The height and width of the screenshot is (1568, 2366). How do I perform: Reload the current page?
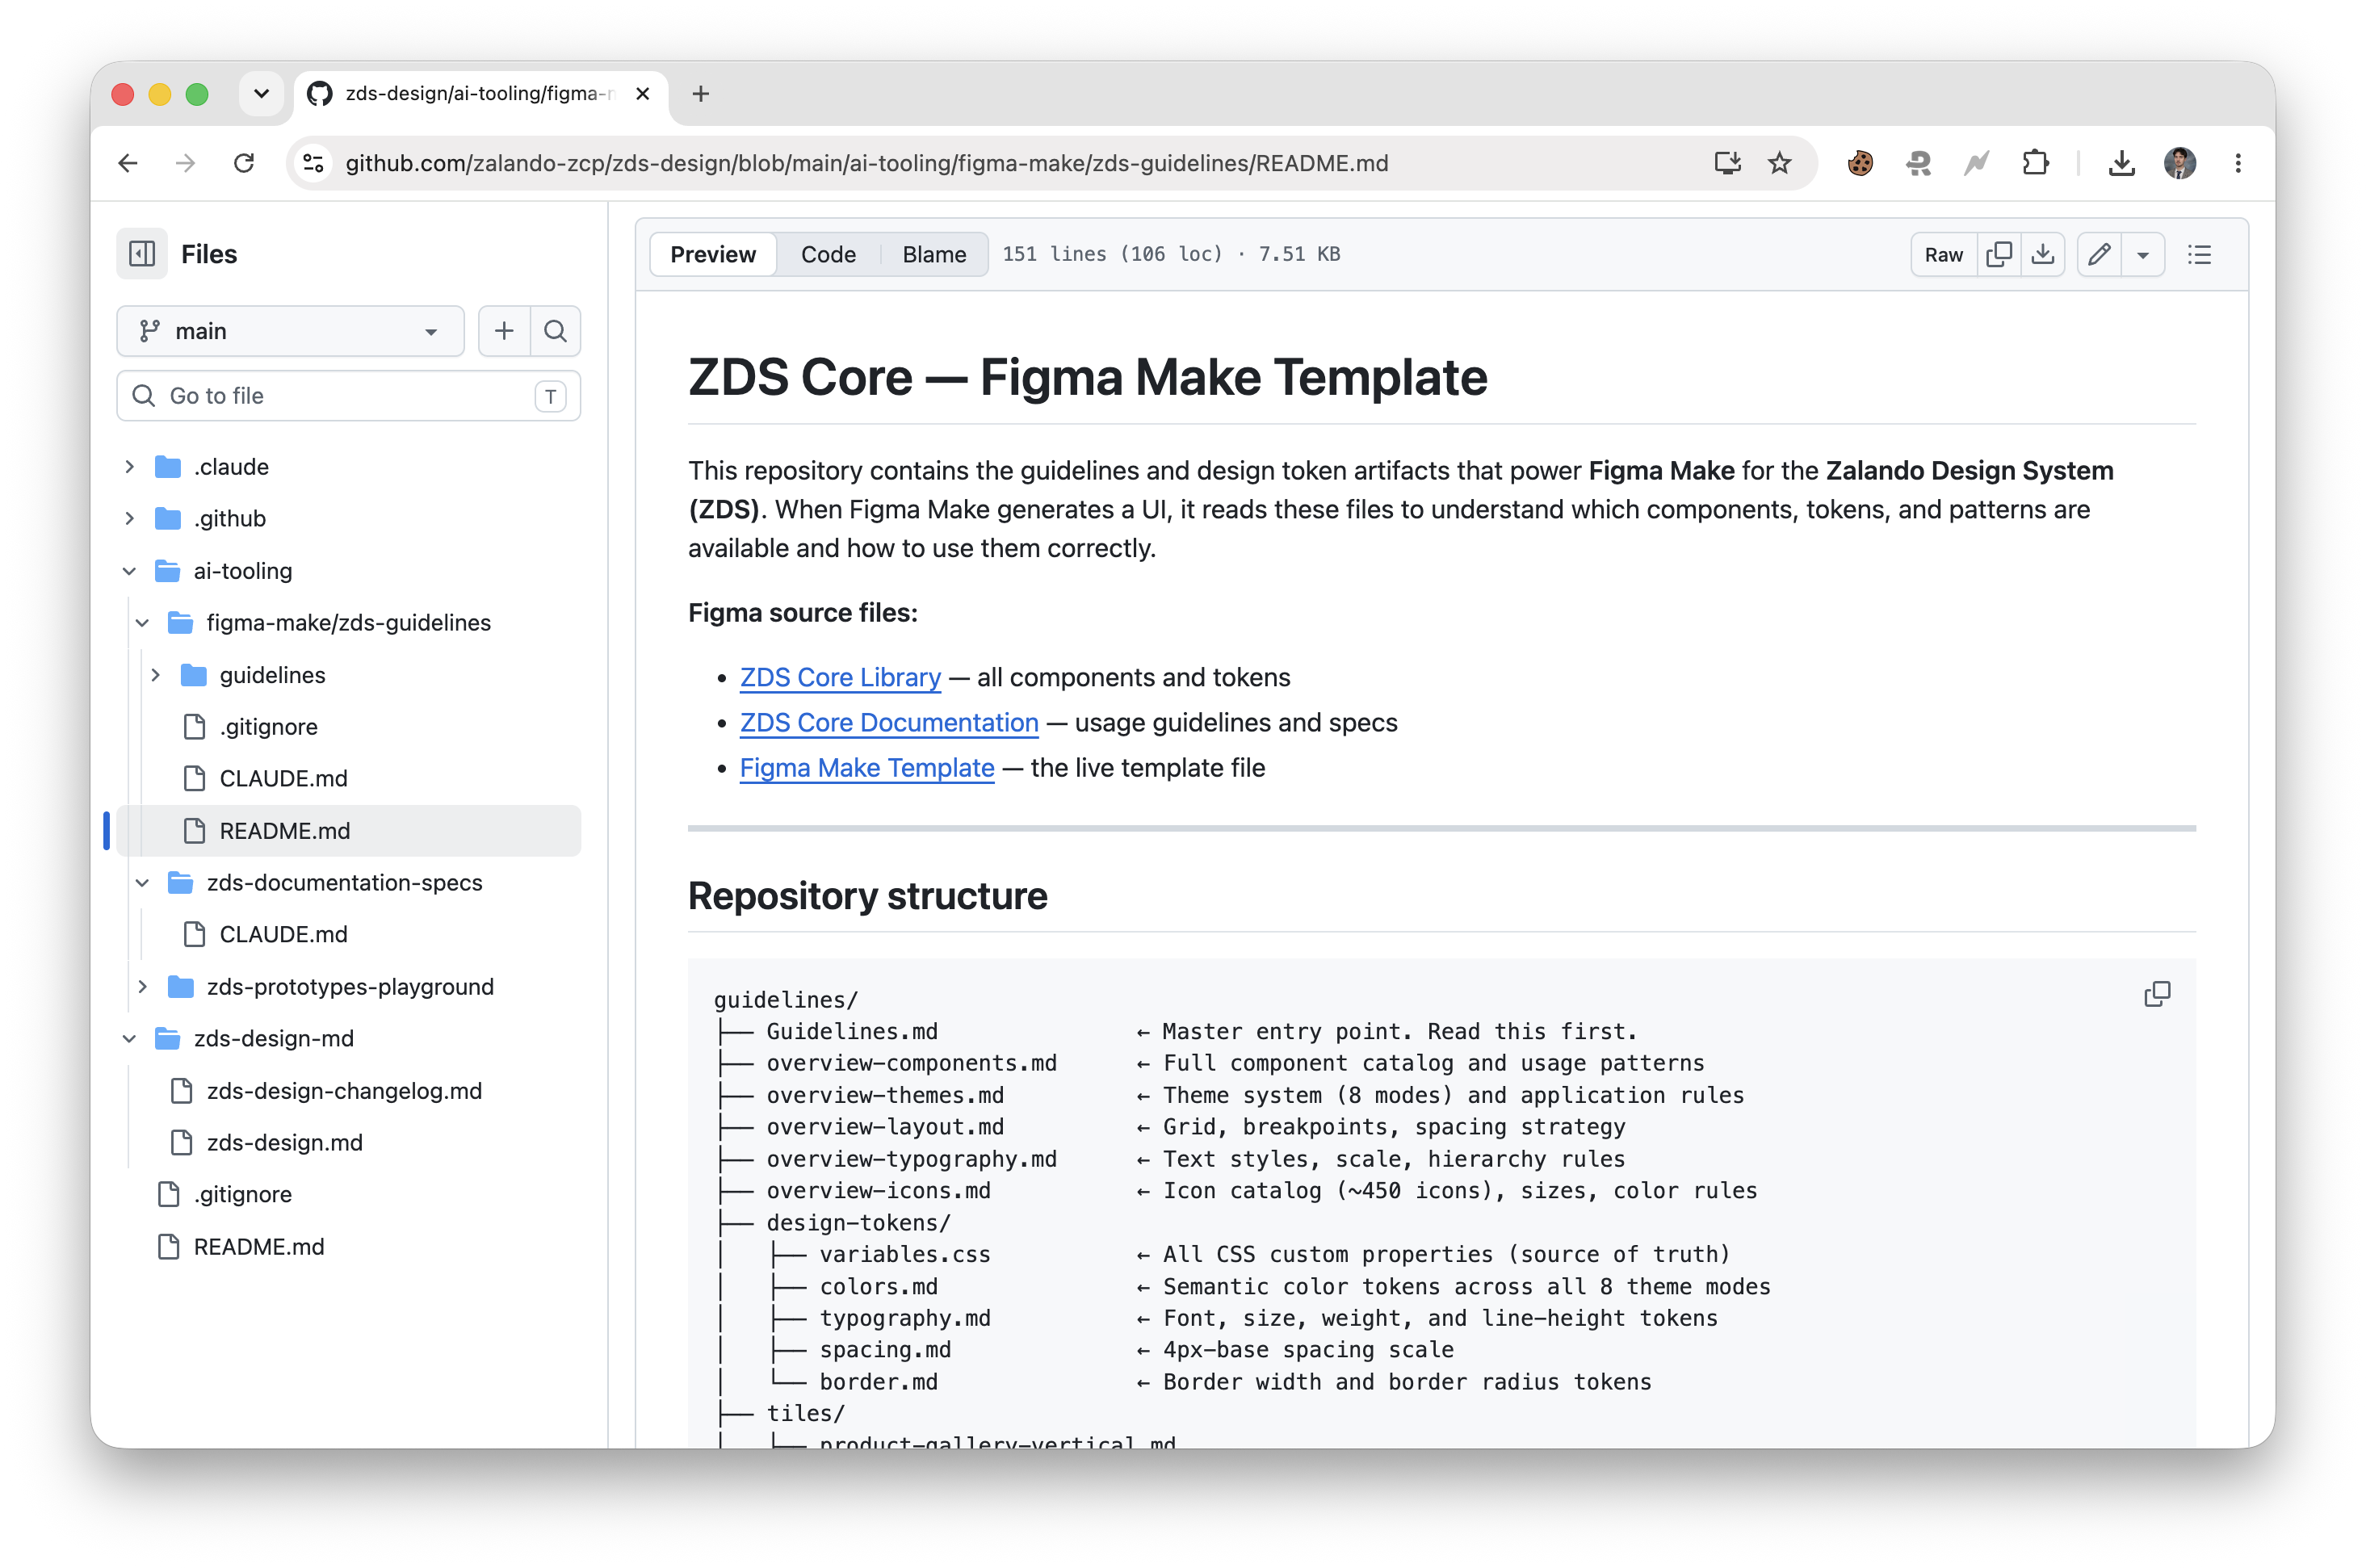(x=244, y=163)
